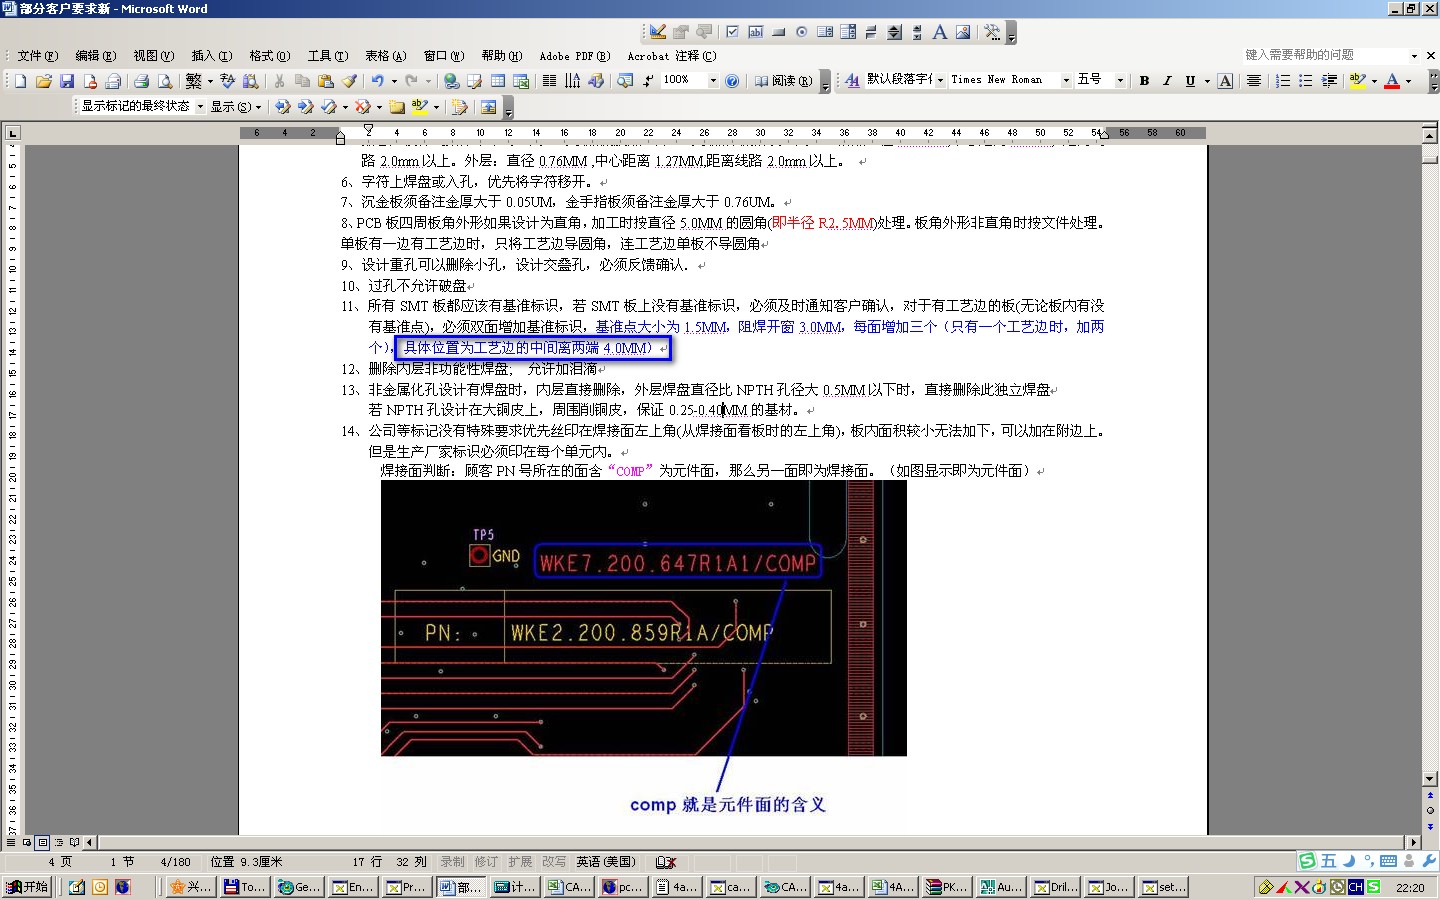The height and width of the screenshot is (900, 1440).
Task: Open the 文件(F) menu
Action: (x=37, y=56)
